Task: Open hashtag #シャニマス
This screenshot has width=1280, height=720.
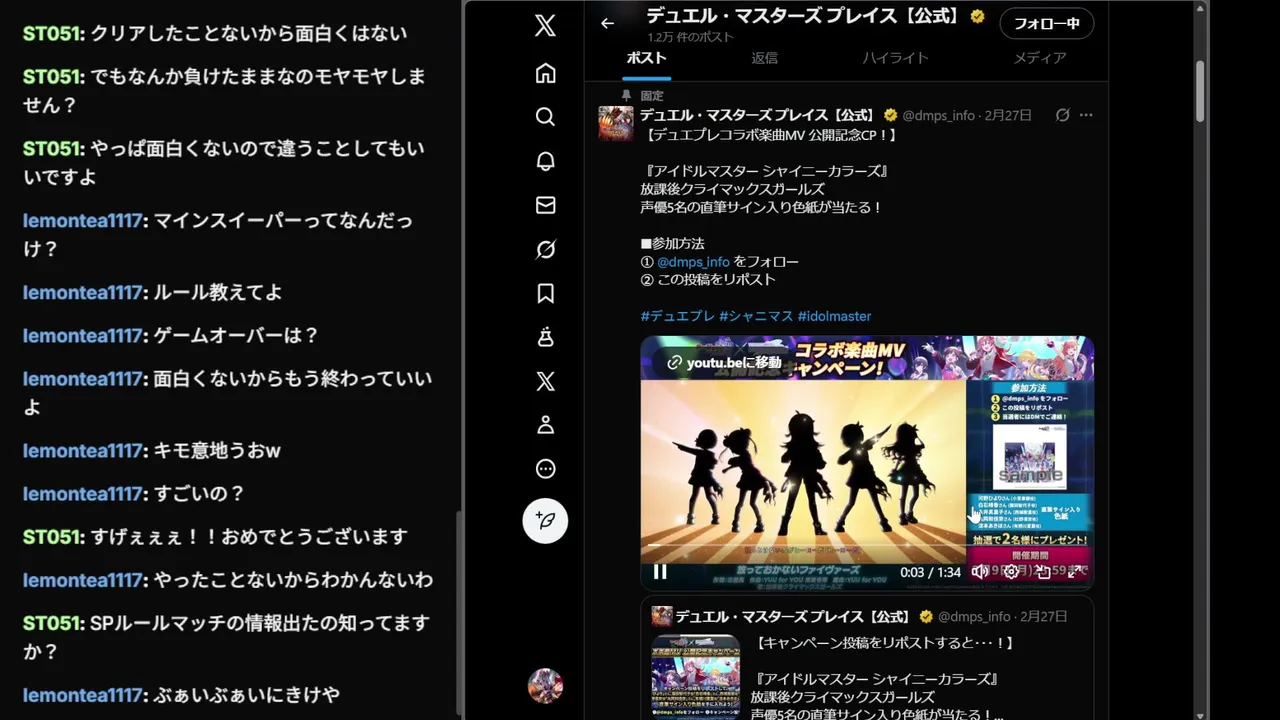Action: click(x=756, y=316)
